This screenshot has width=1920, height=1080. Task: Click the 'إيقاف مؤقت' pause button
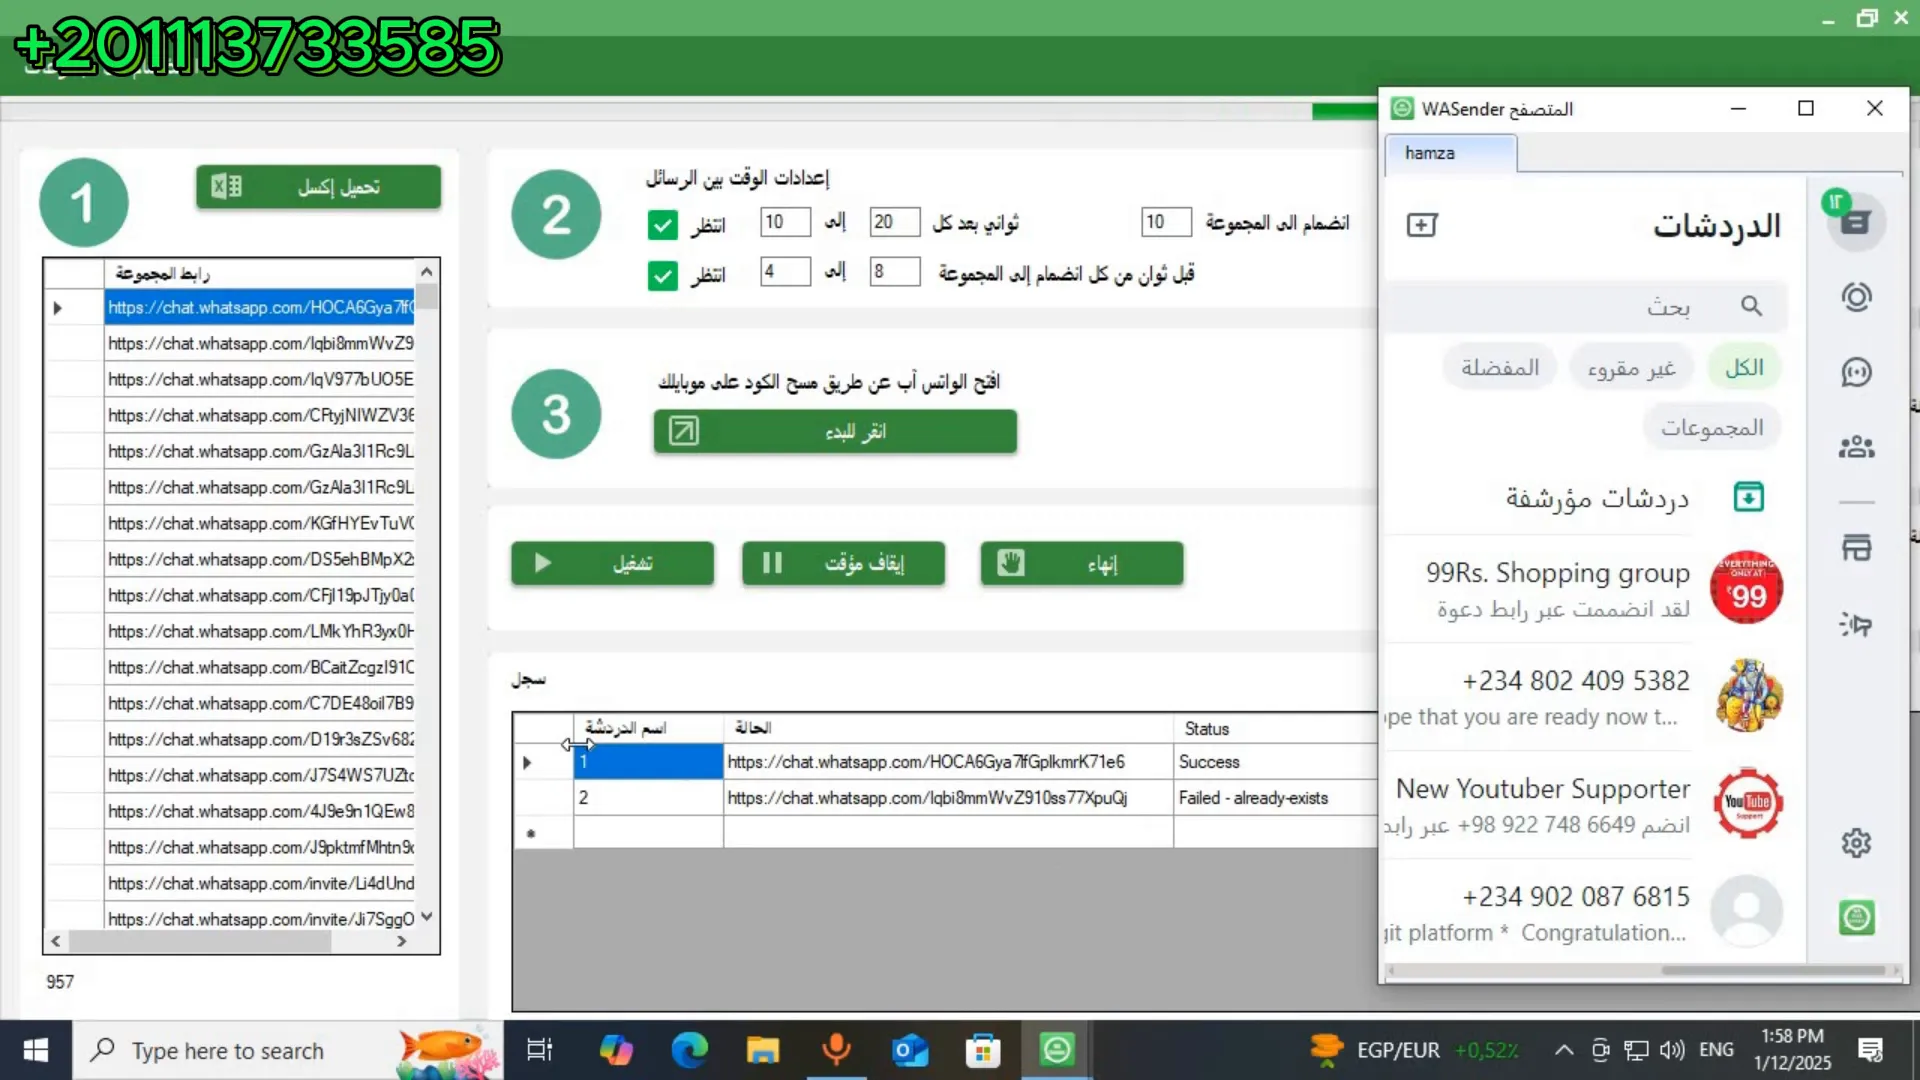point(843,563)
